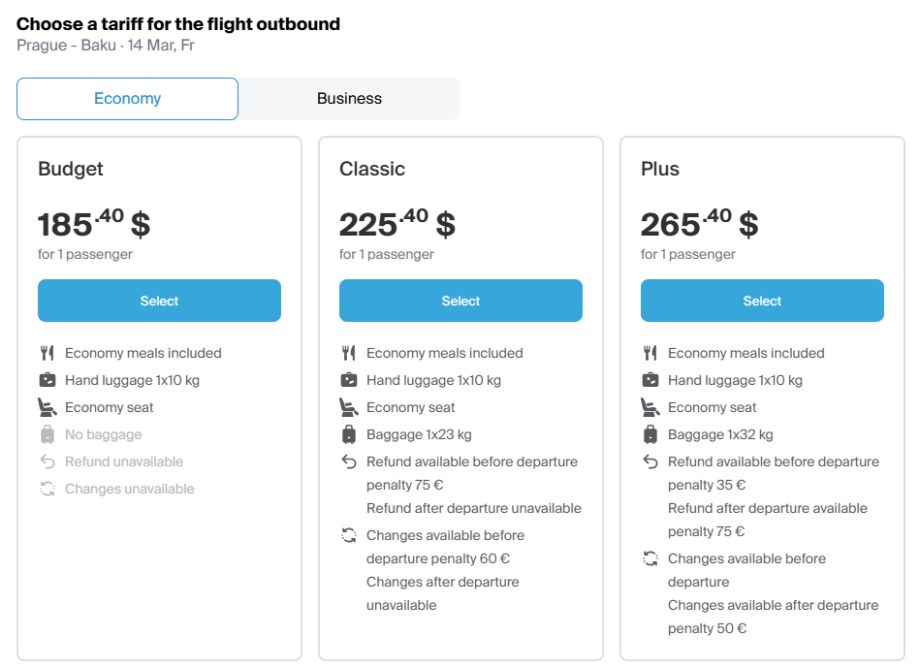Click baggage 1x23 kg suitcase icon
Viewport: 920px width, 668px height.
click(x=348, y=435)
